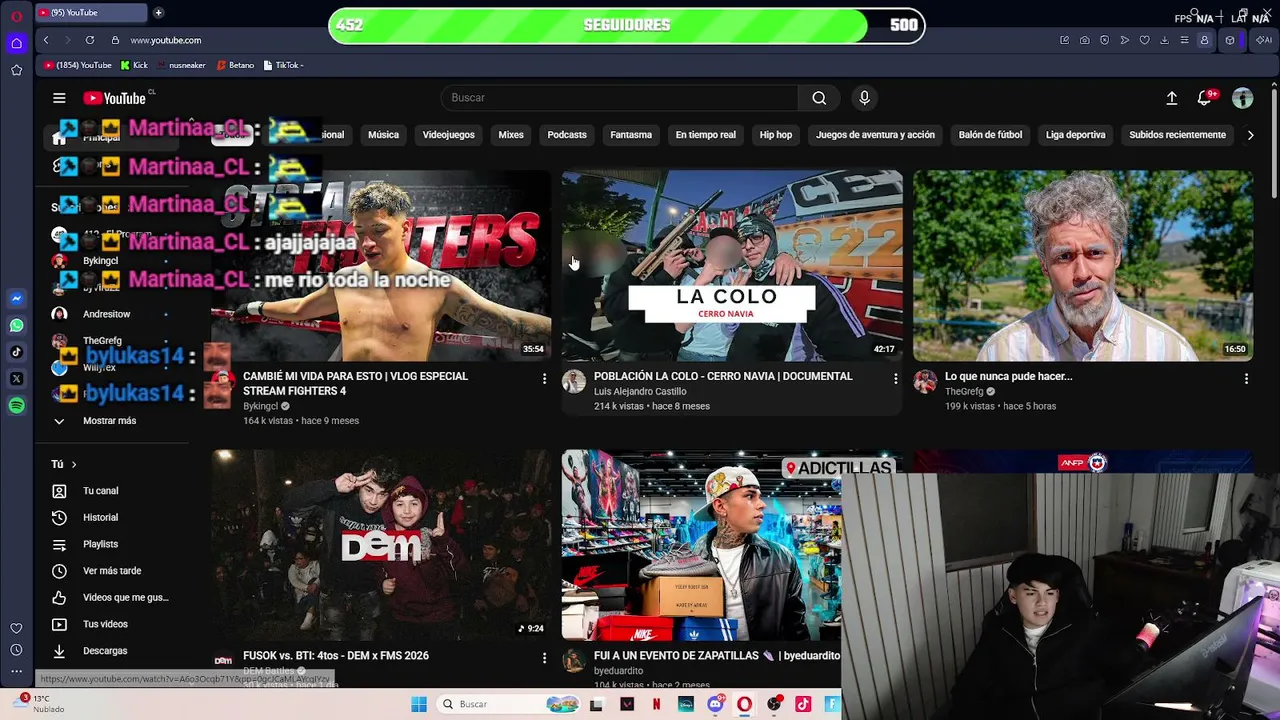Open the weather widget showing 13°C Nublado
Screen dimensions: 1280x720
tap(40, 704)
